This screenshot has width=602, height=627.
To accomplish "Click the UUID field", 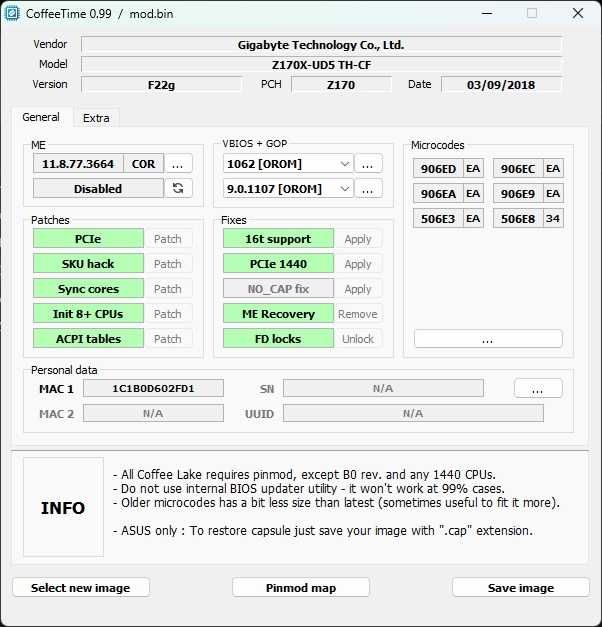I will click(x=413, y=413).
